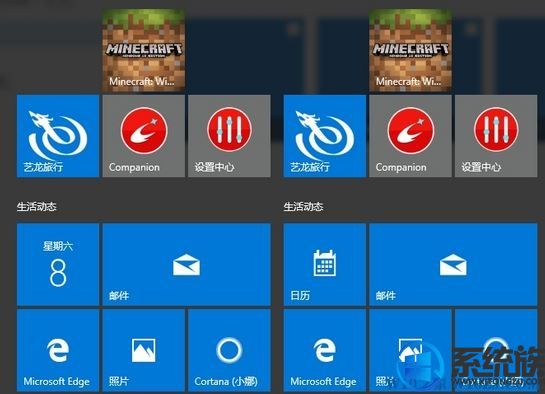Open Companion tile in the right menu
Image resolution: width=545 pixels, height=394 pixels.
(x=410, y=136)
